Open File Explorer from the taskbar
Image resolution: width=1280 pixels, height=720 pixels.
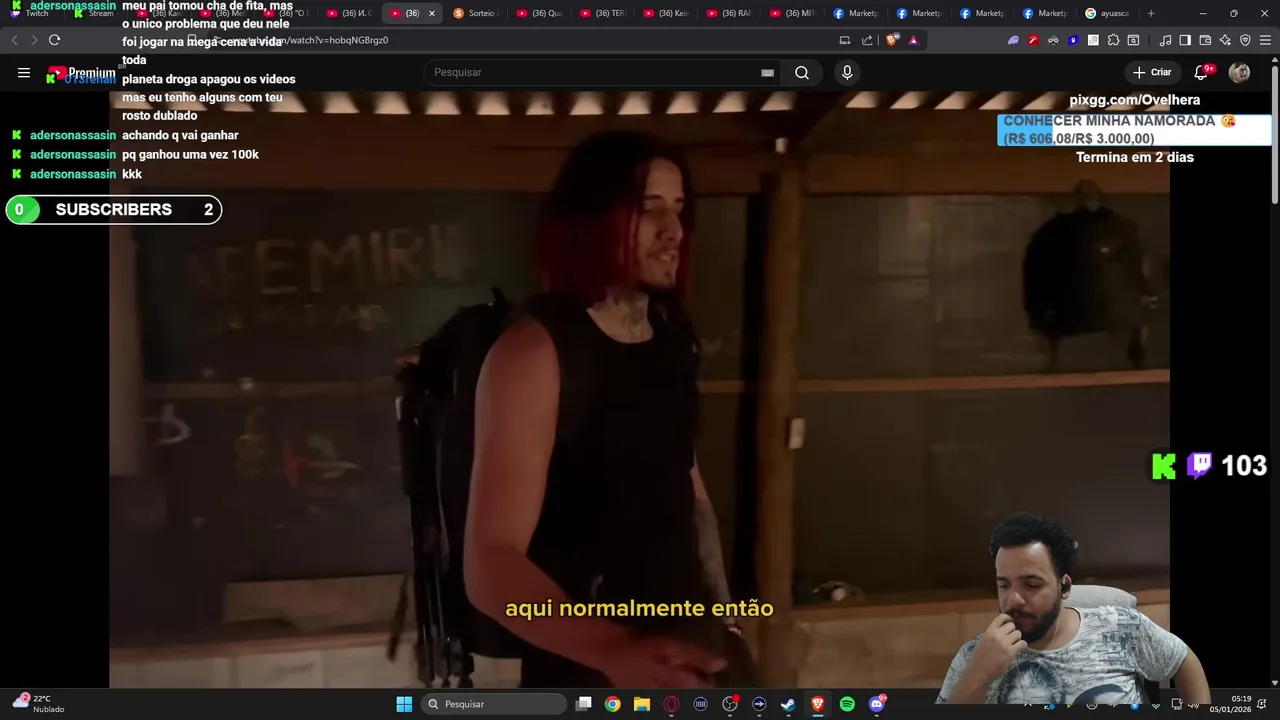pyautogui.click(x=642, y=704)
